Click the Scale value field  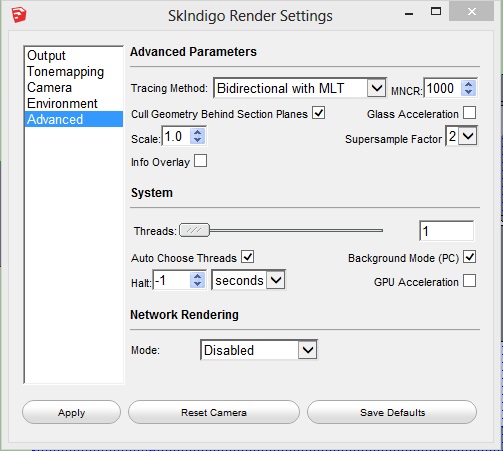[x=176, y=136]
